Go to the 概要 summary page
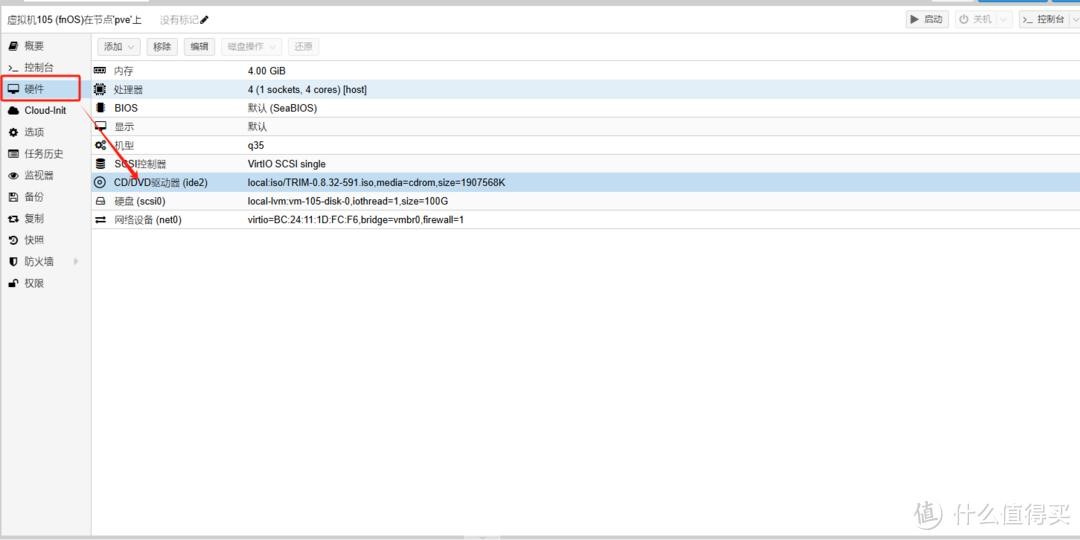The width and height of the screenshot is (1080, 540). [x=34, y=46]
